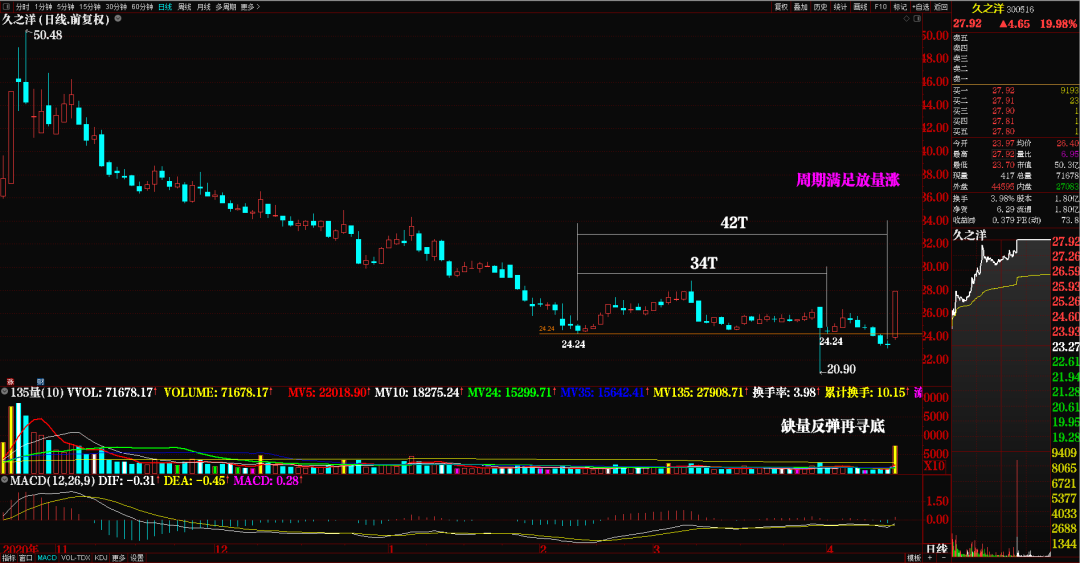Click 买一 bid price 27.92
1080x563 pixels.
[1003, 90]
